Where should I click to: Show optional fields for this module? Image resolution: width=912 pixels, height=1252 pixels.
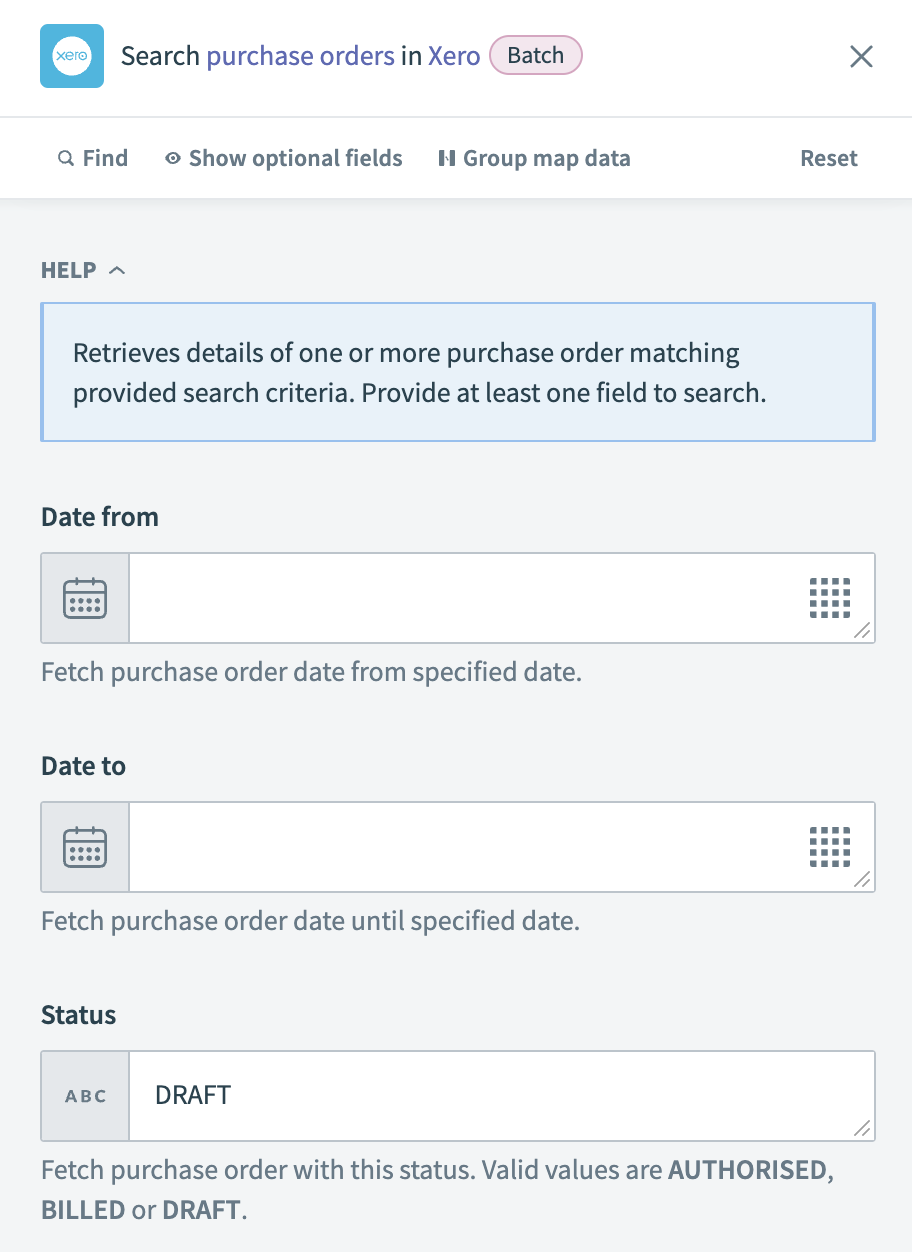(294, 158)
